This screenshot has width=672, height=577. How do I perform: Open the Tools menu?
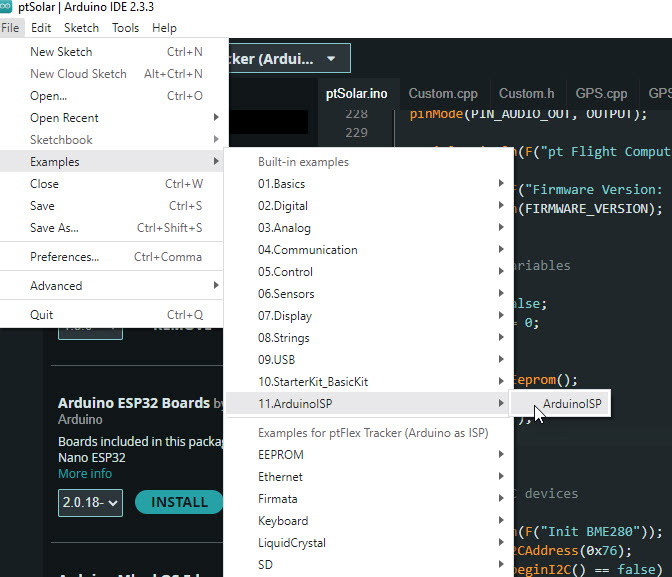click(x=126, y=28)
